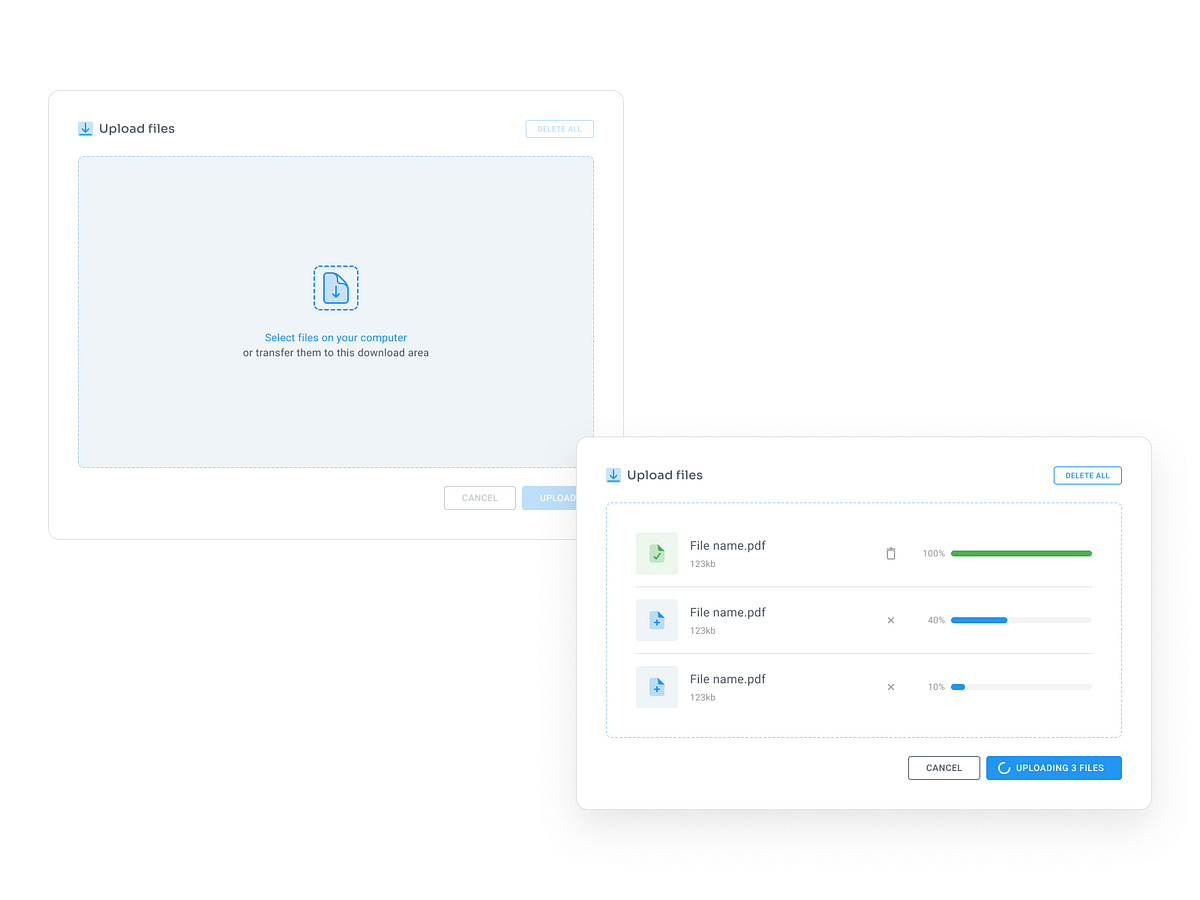1200x900 pixels.
Task: Click the Uploading 3 Files button
Action: click(1054, 768)
